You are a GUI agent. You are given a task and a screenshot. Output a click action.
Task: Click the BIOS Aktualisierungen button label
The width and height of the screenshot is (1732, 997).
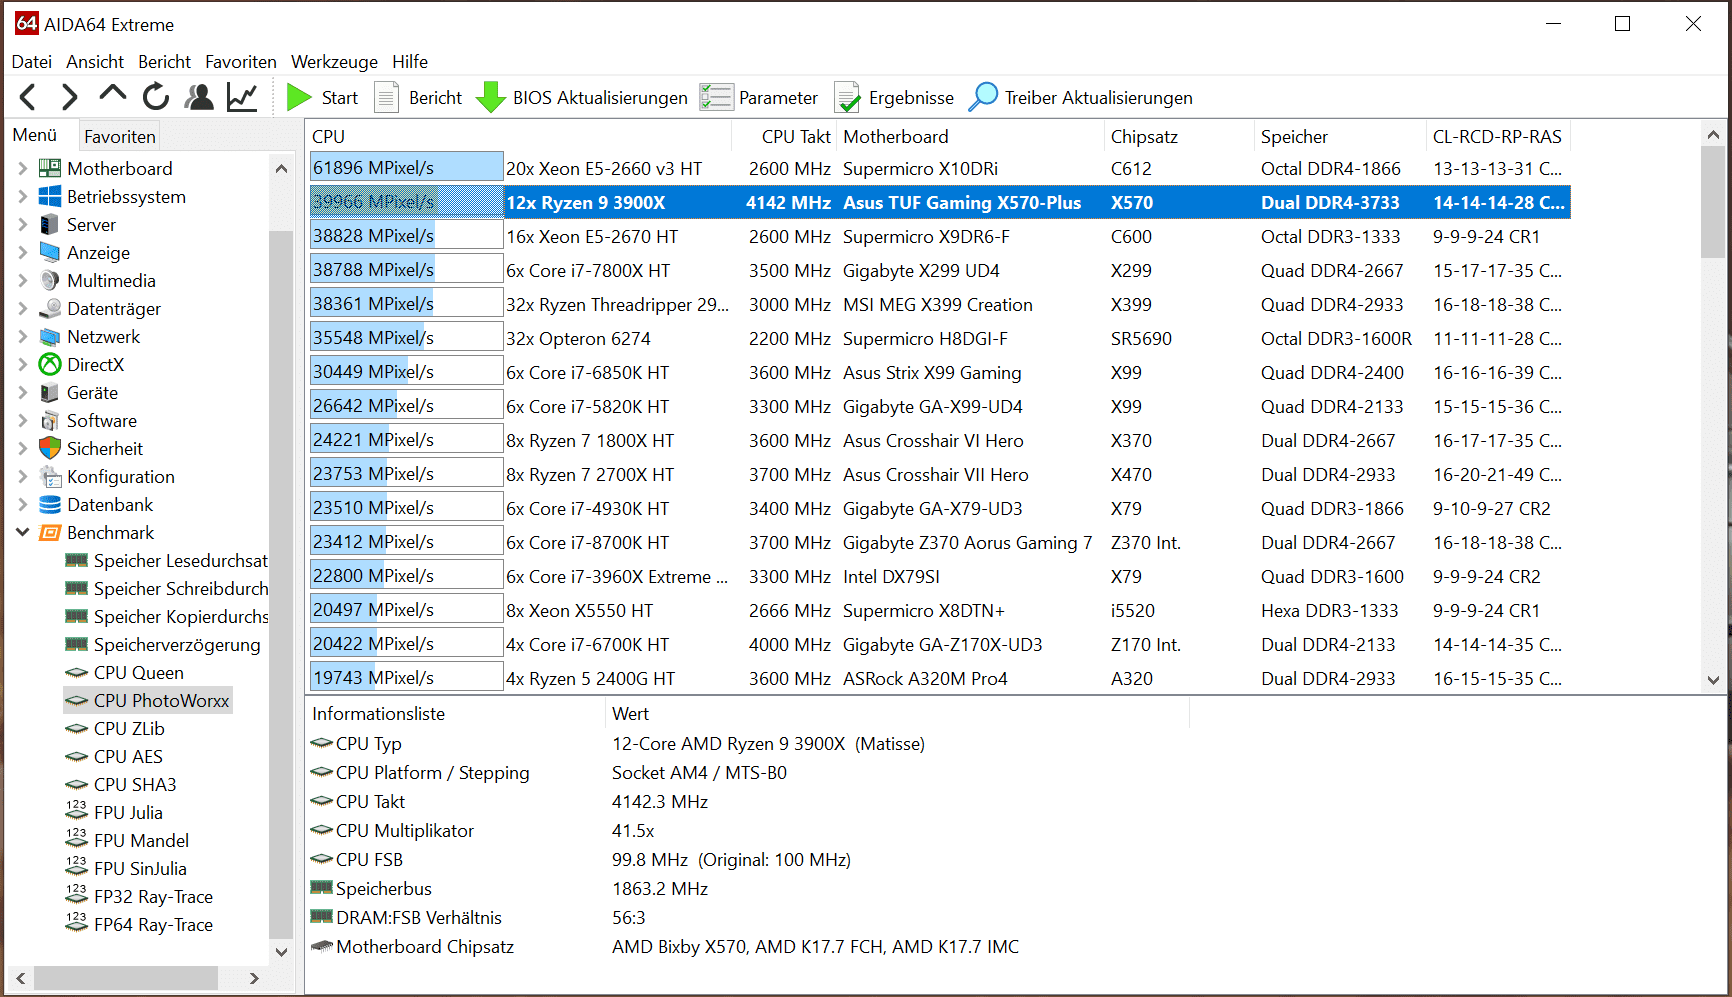(600, 97)
